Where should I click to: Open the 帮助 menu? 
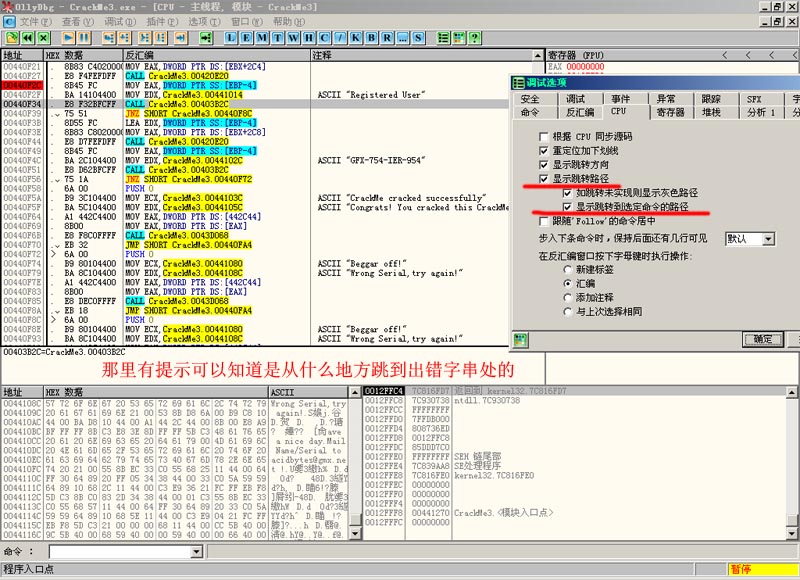pyautogui.click(x=289, y=21)
